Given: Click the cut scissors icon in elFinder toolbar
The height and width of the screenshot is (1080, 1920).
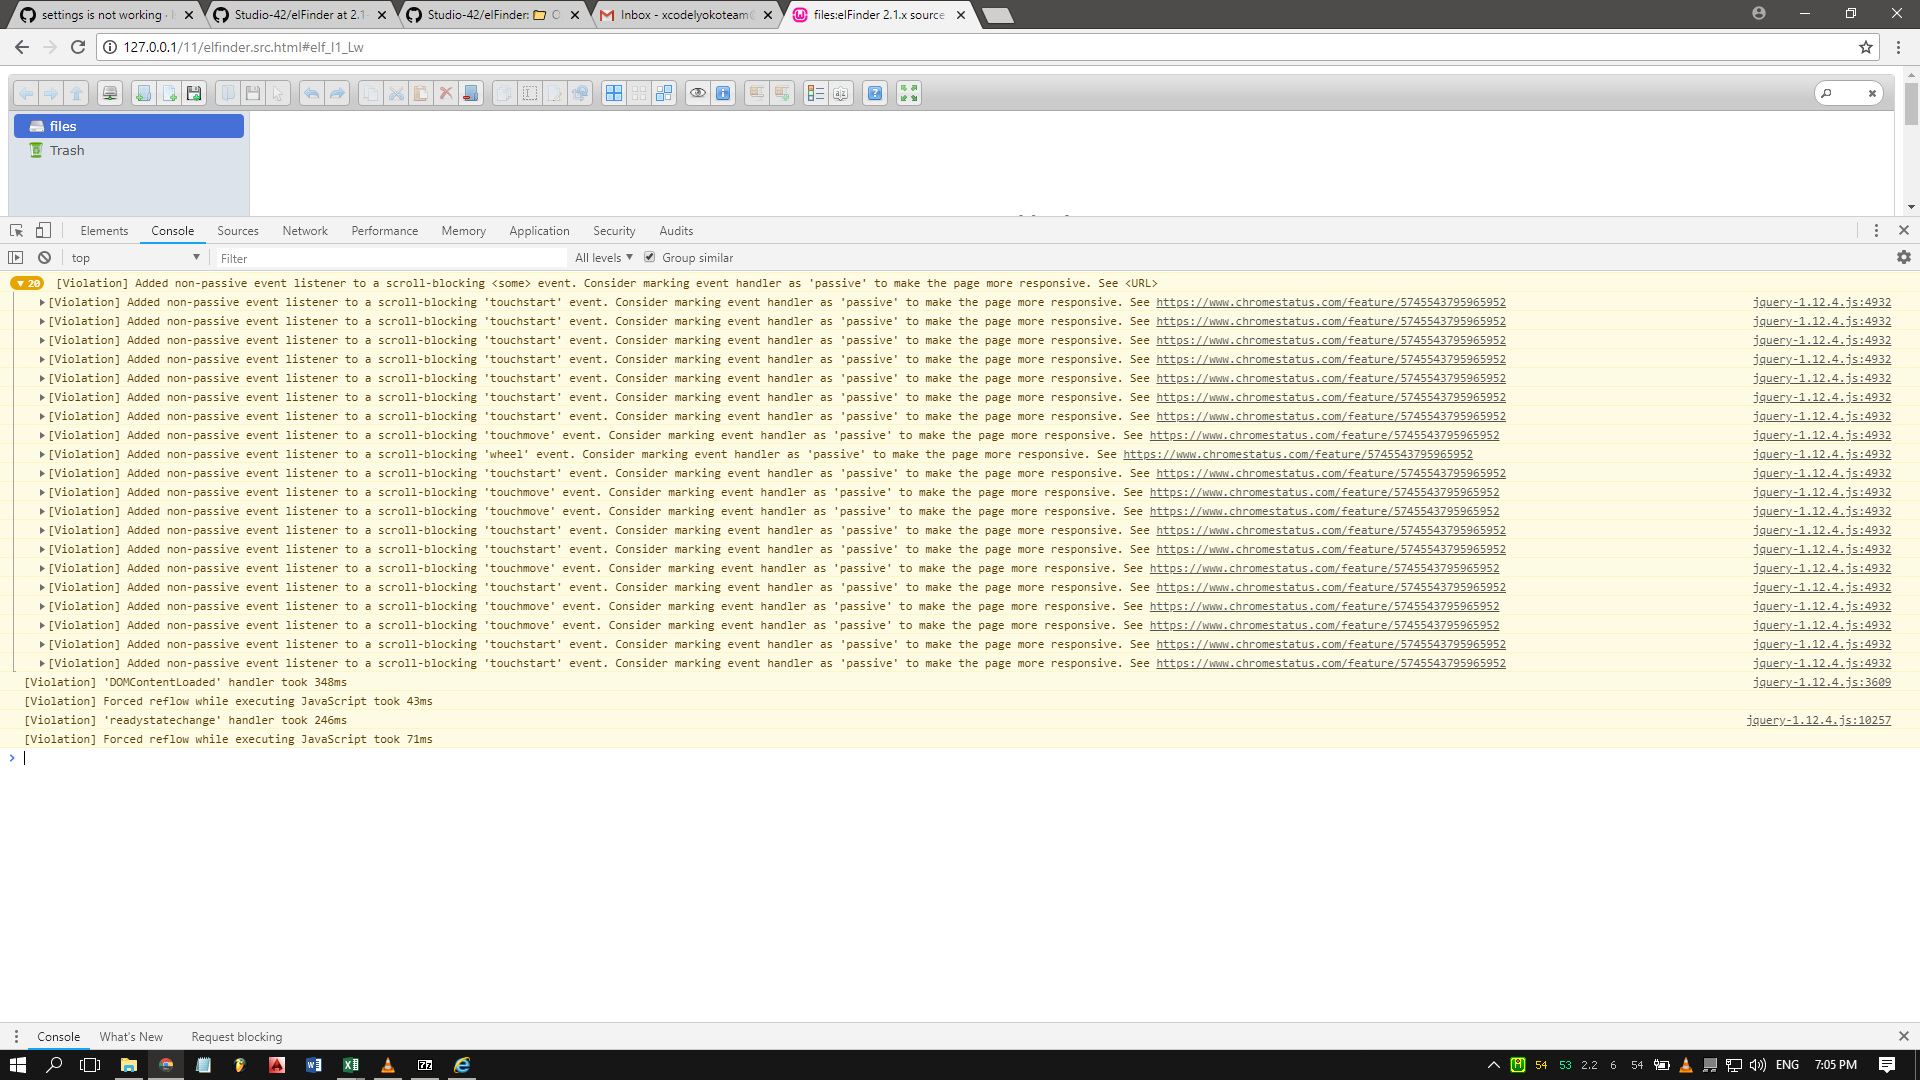Looking at the screenshot, I should click(398, 93).
